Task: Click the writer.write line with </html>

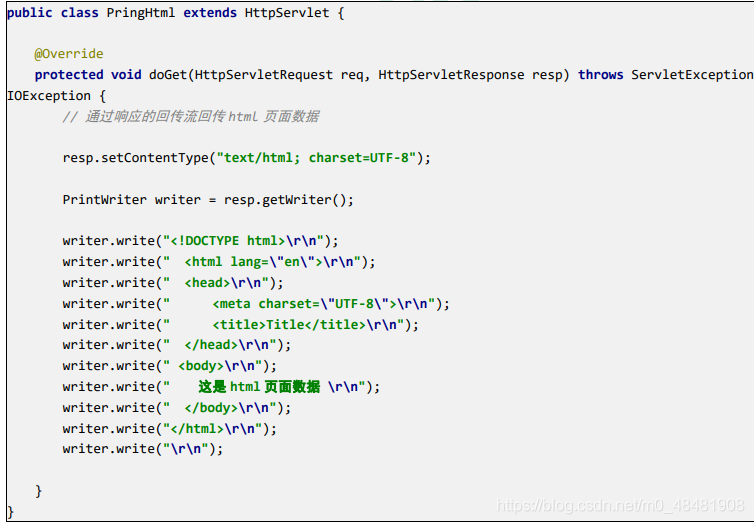Action: [170, 429]
